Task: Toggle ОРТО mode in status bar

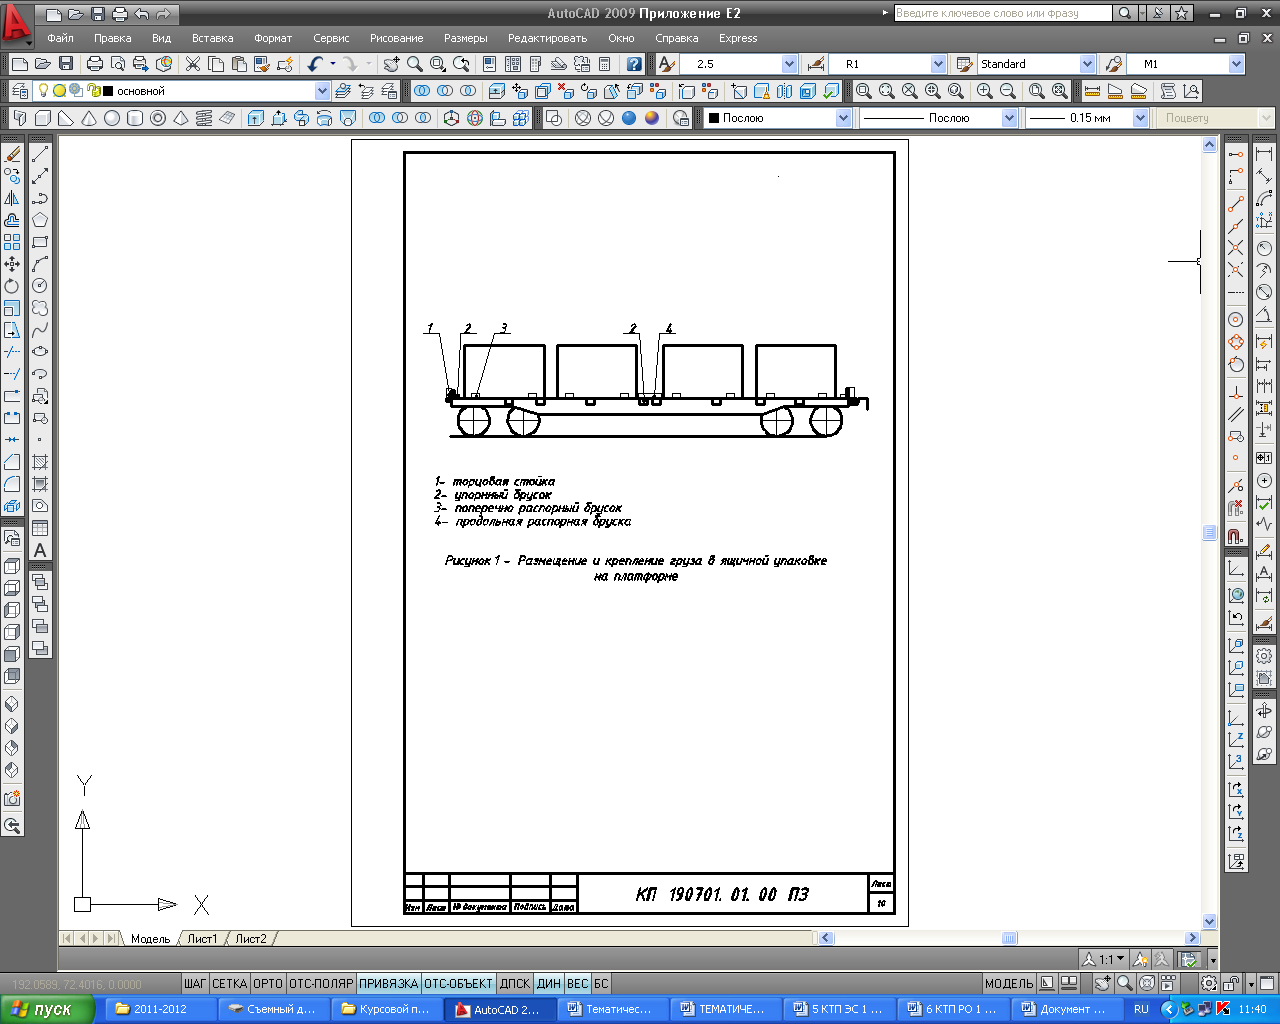Action: coord(267,984)
